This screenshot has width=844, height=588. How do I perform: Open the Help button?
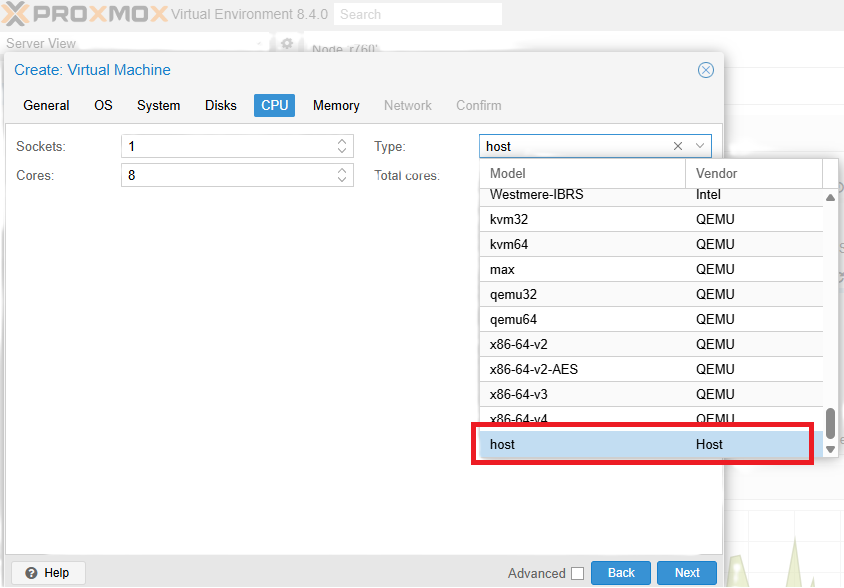click(x=48, y=573)
